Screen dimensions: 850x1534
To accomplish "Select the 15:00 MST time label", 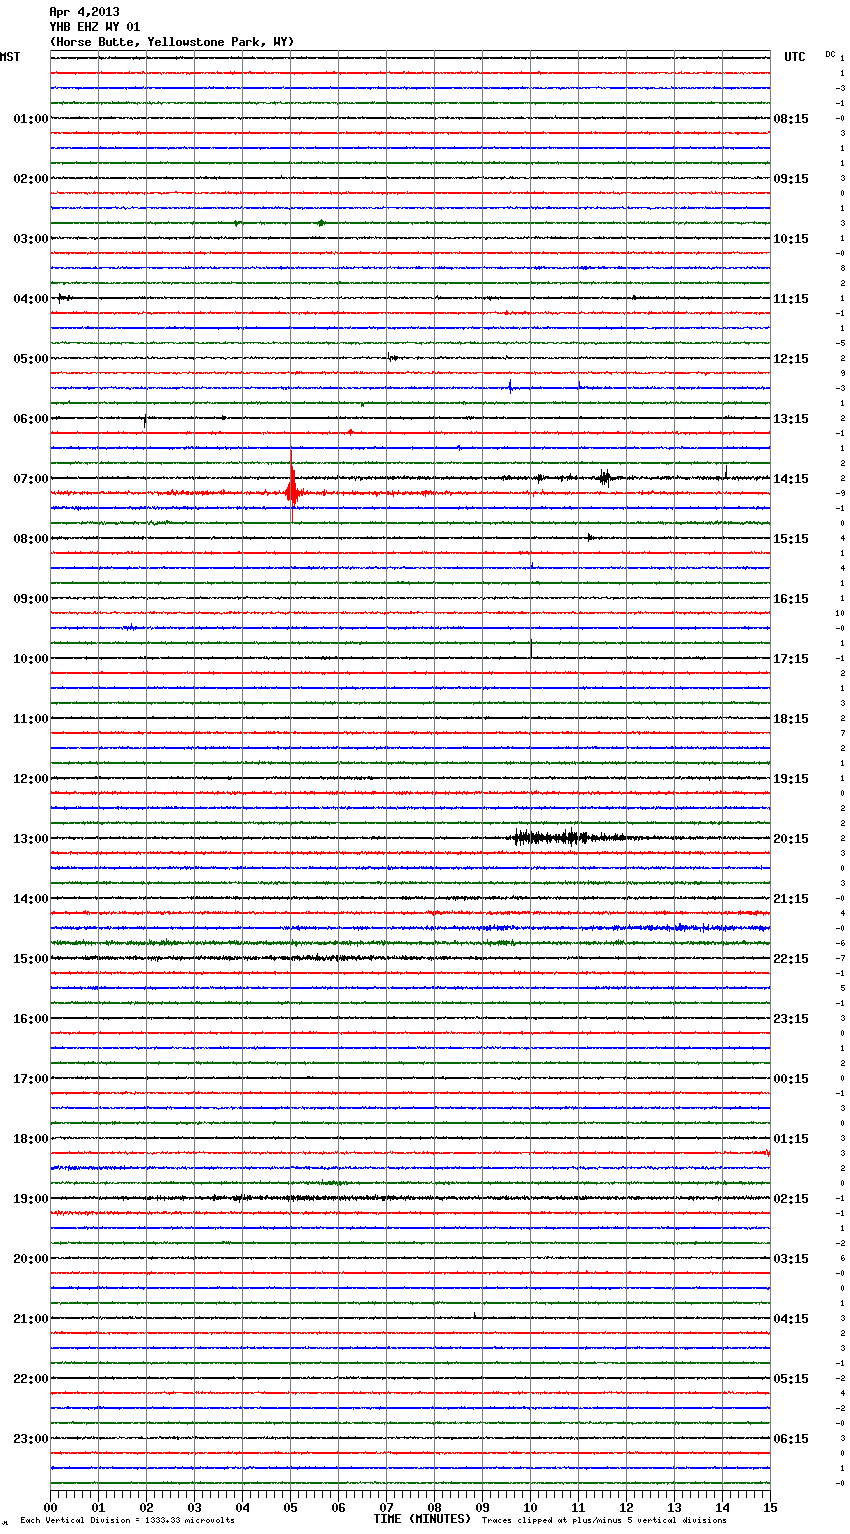I will pyautogui.click(x=31, y=959).
